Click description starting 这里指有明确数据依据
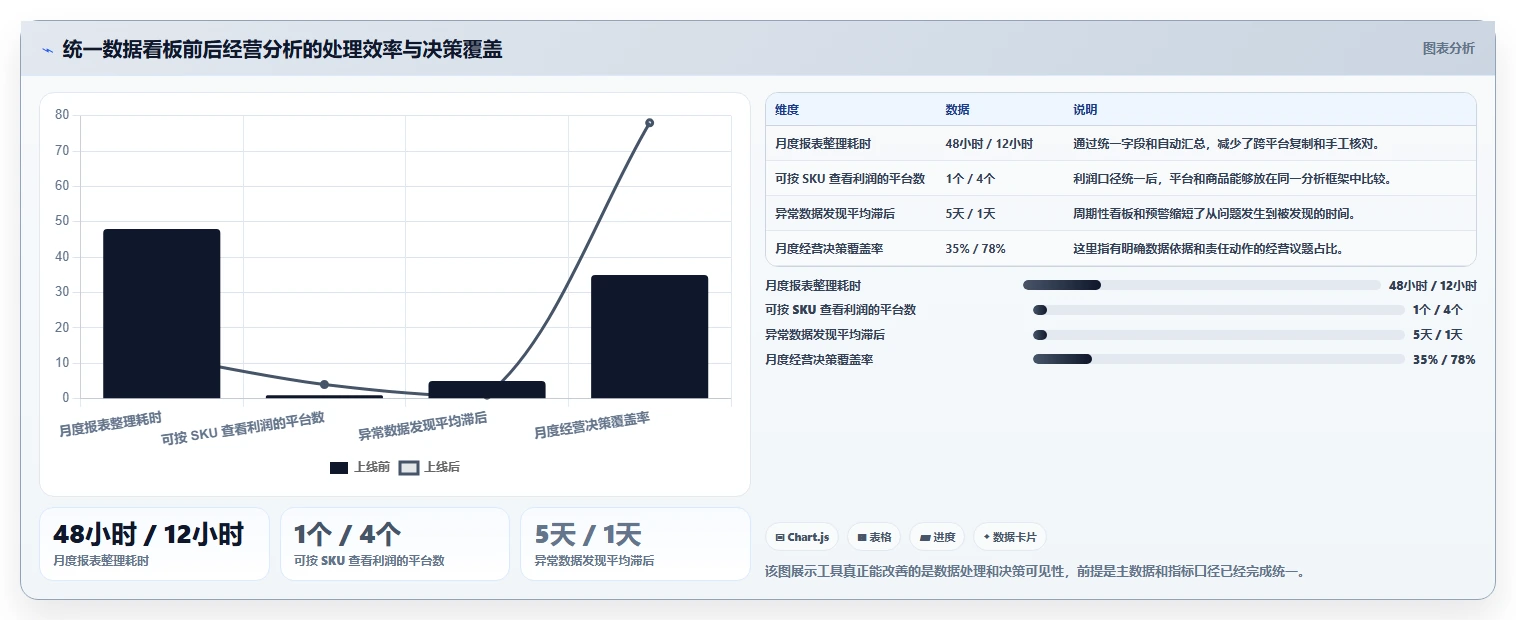This screenshot has width=1516, height=620. pos(1208,249)
